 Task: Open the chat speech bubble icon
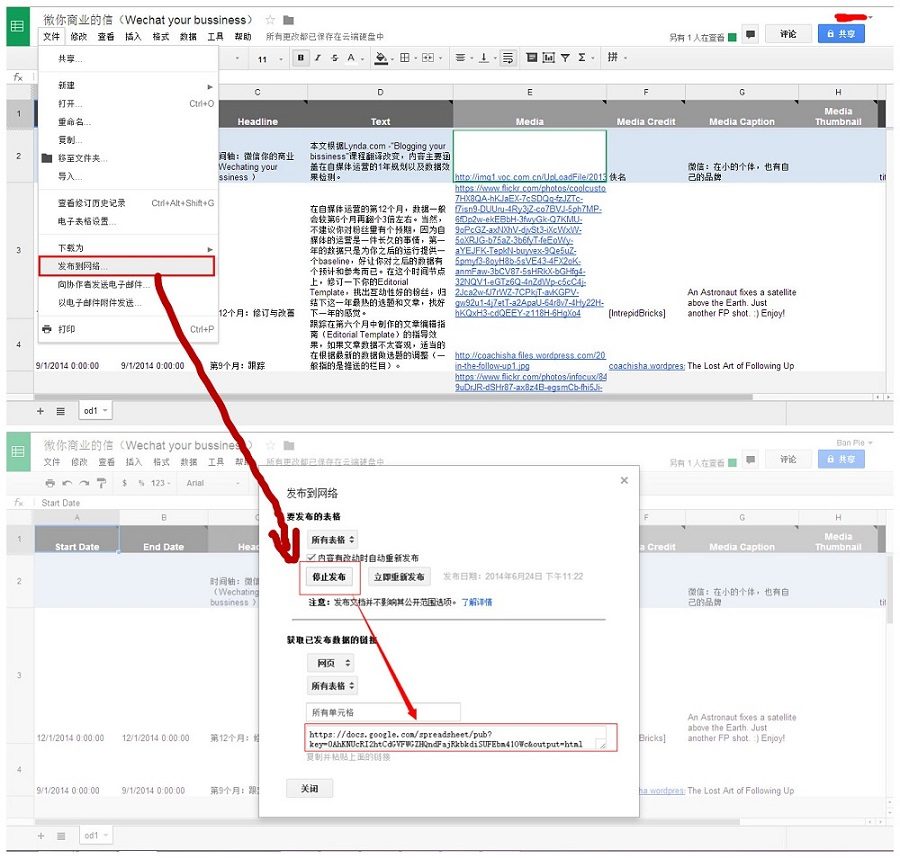(x=750, y=35)
